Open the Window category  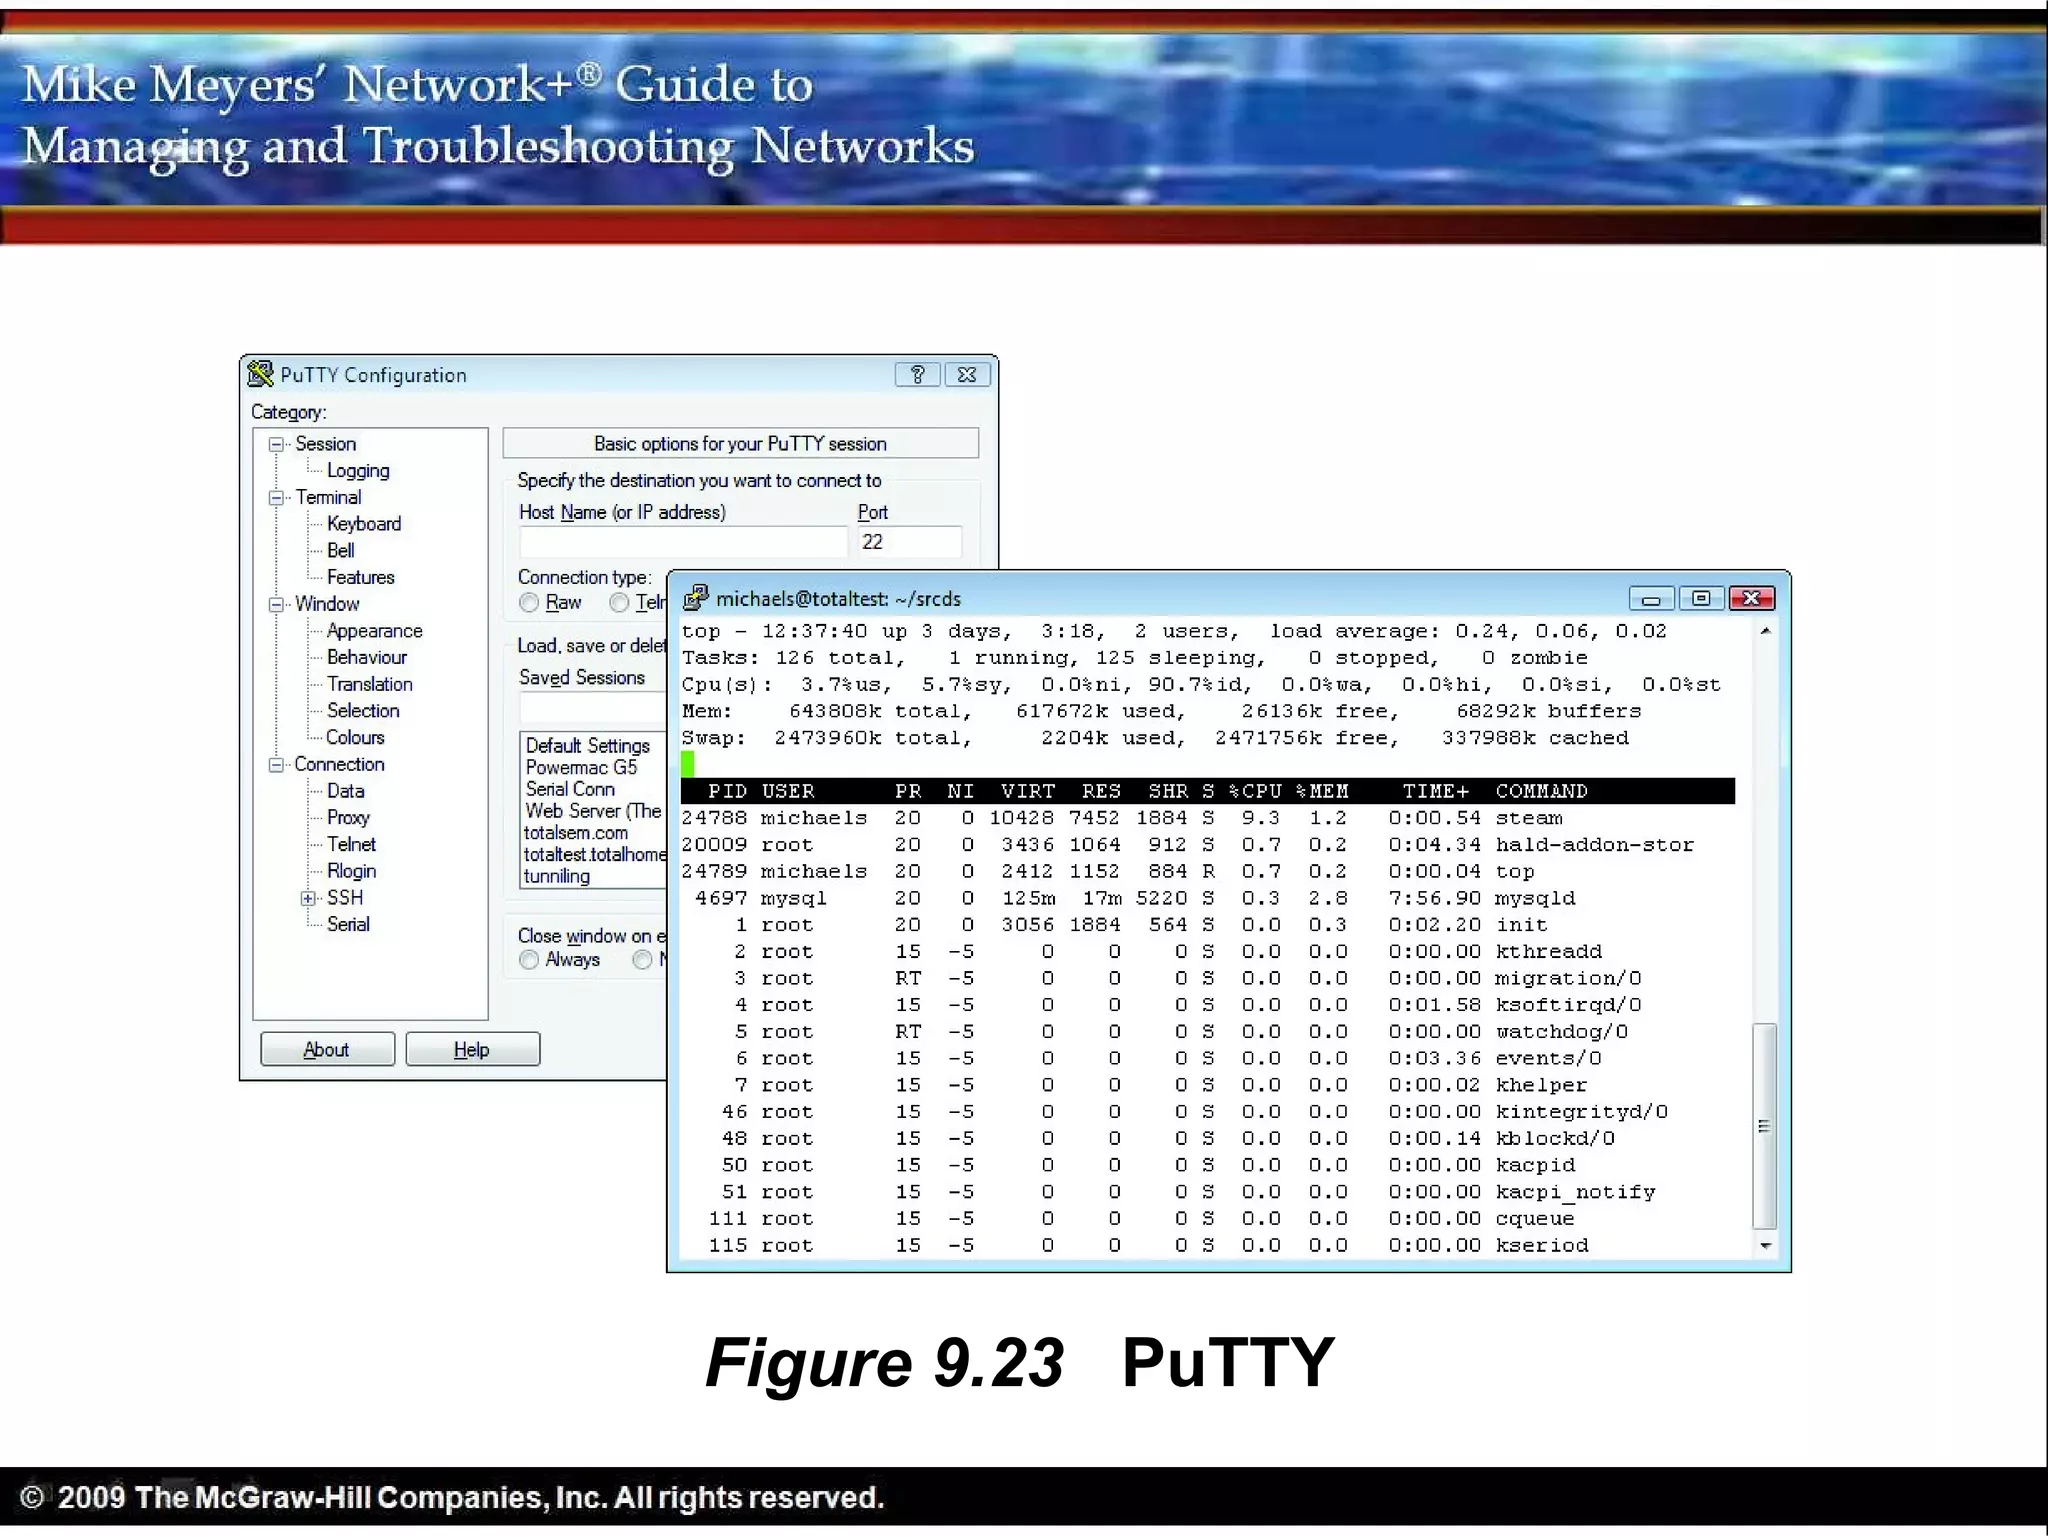point(327,604)
